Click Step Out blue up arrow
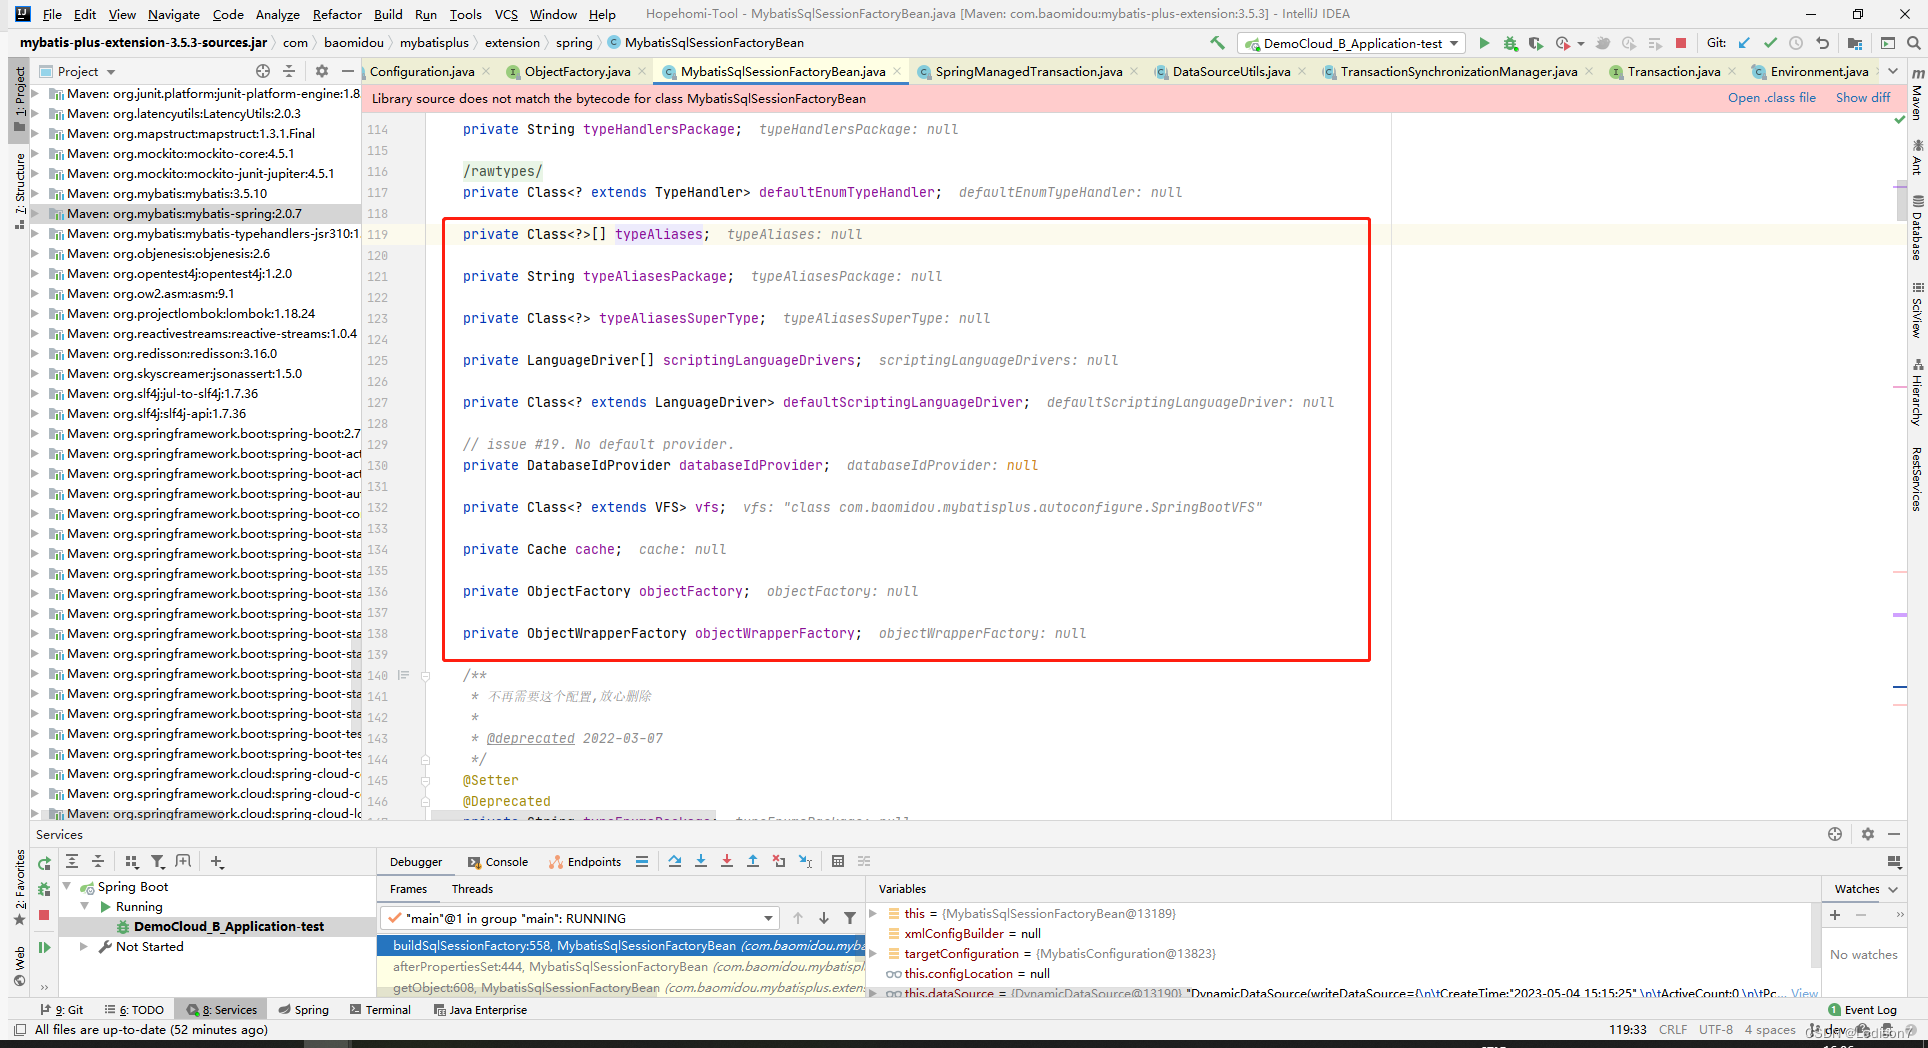This screenshot has width=1928, height=1048. click(753, 861)
